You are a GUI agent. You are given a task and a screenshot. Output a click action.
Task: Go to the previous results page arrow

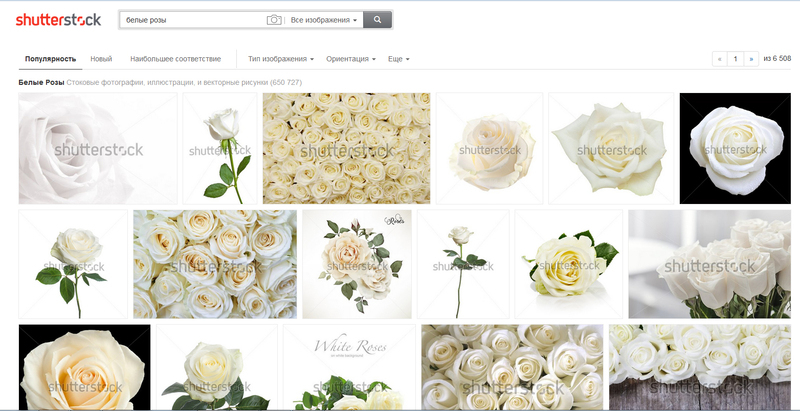719,59
